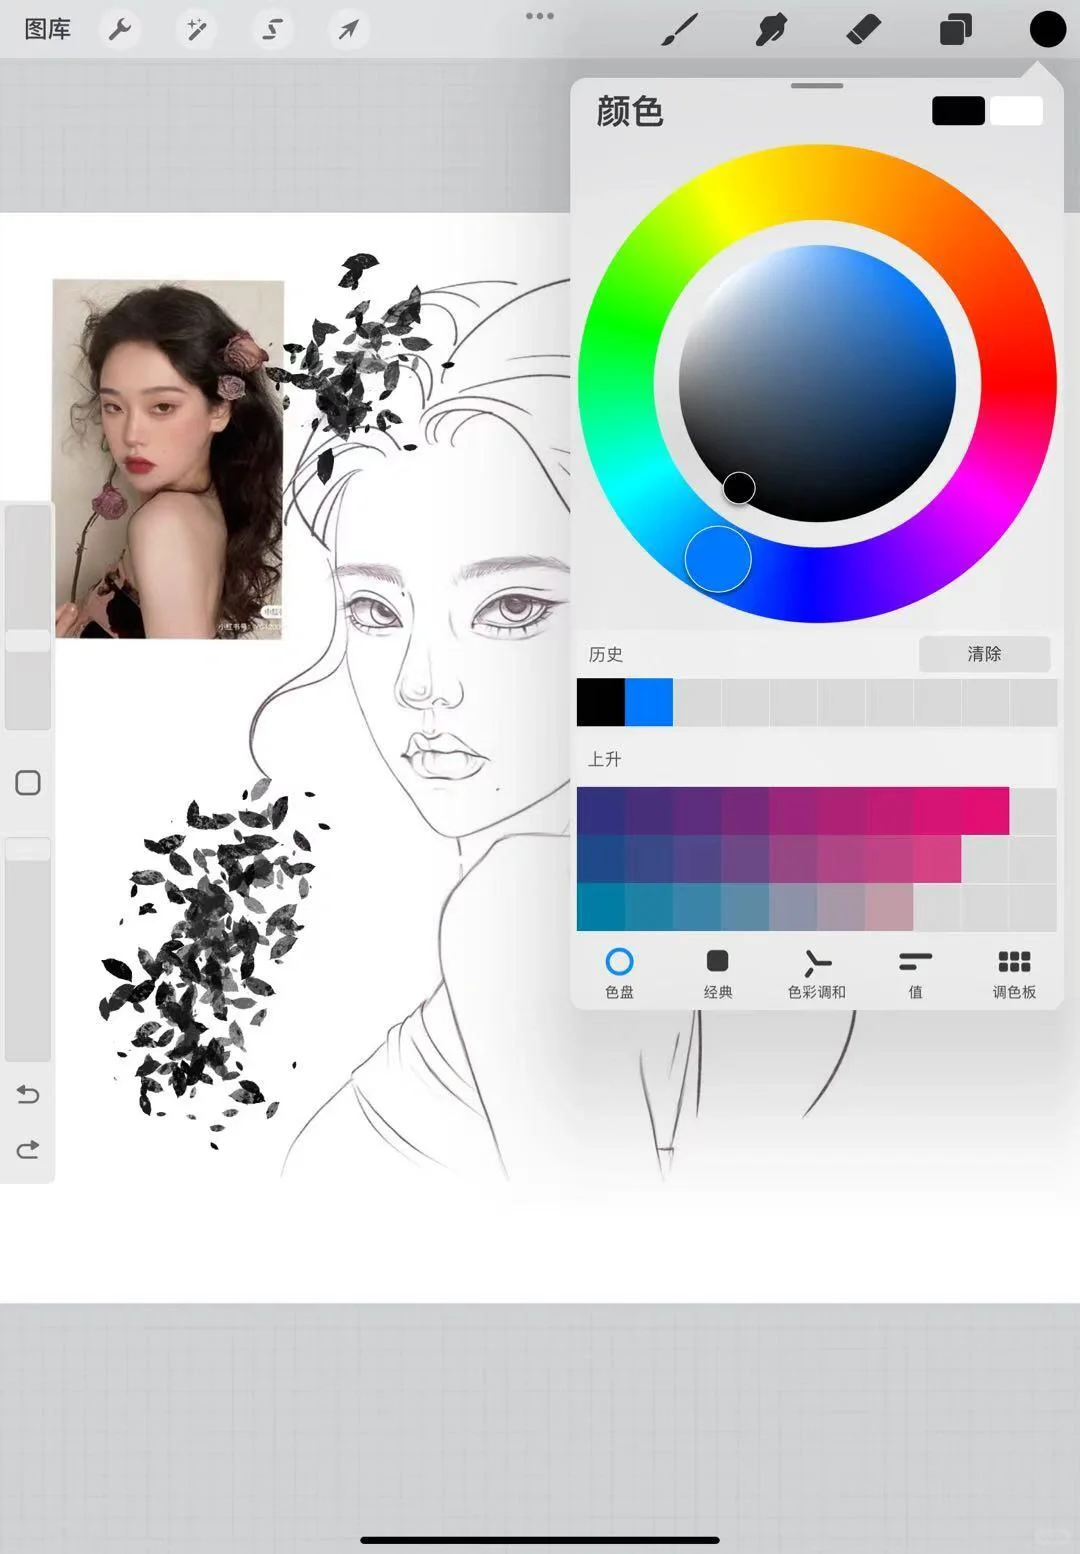Go back to the 图库 gallery

click(x=47, y=29)
